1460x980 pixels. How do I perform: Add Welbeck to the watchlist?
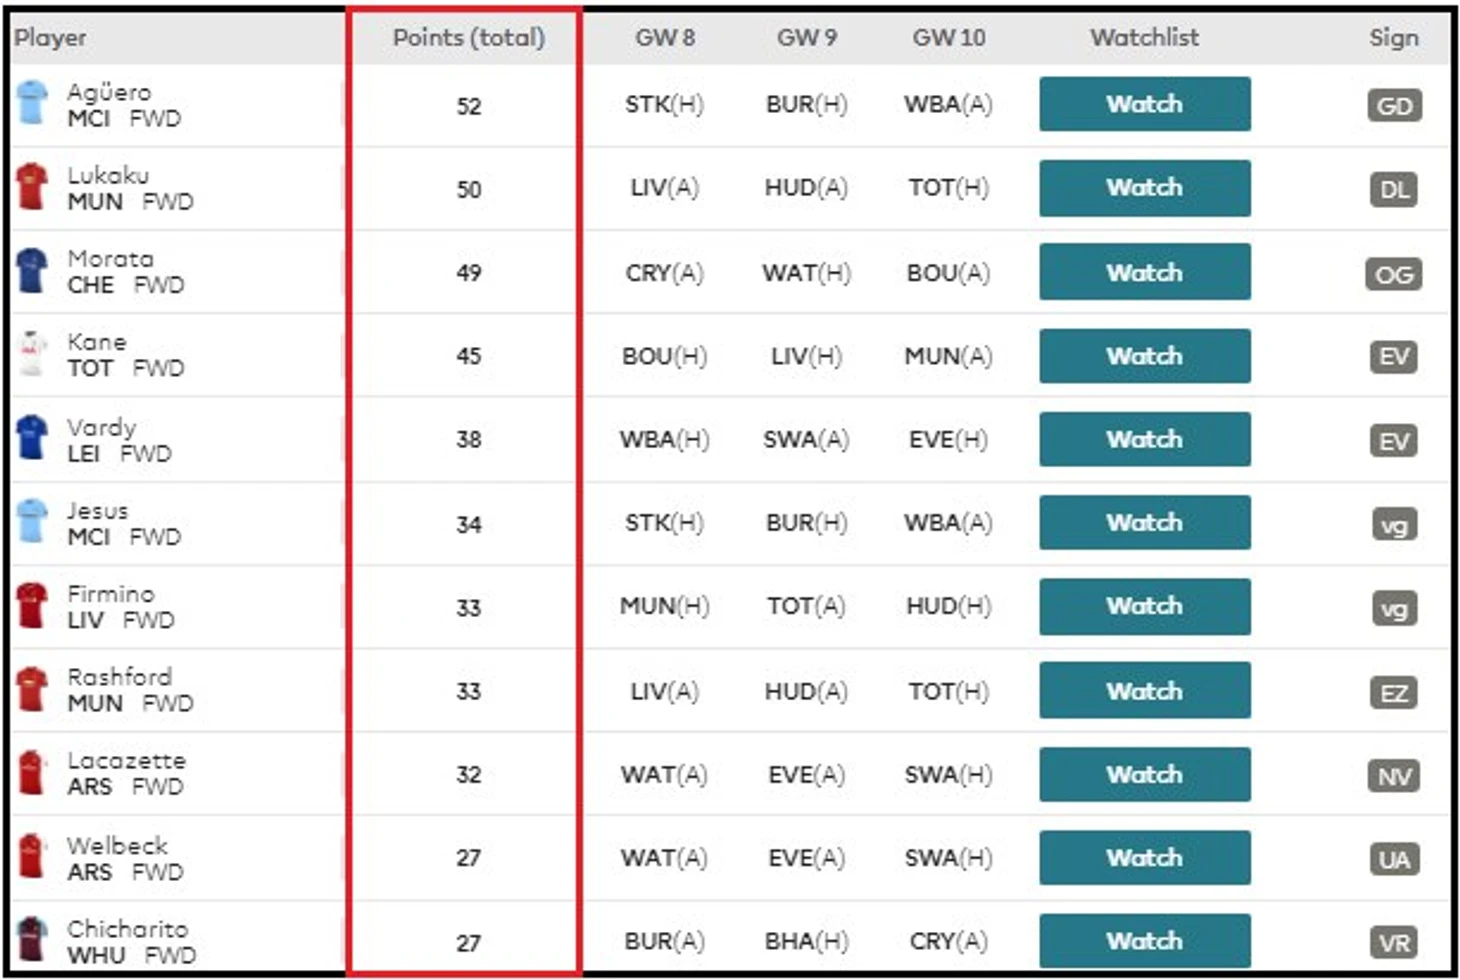(x=1144, y=858)
